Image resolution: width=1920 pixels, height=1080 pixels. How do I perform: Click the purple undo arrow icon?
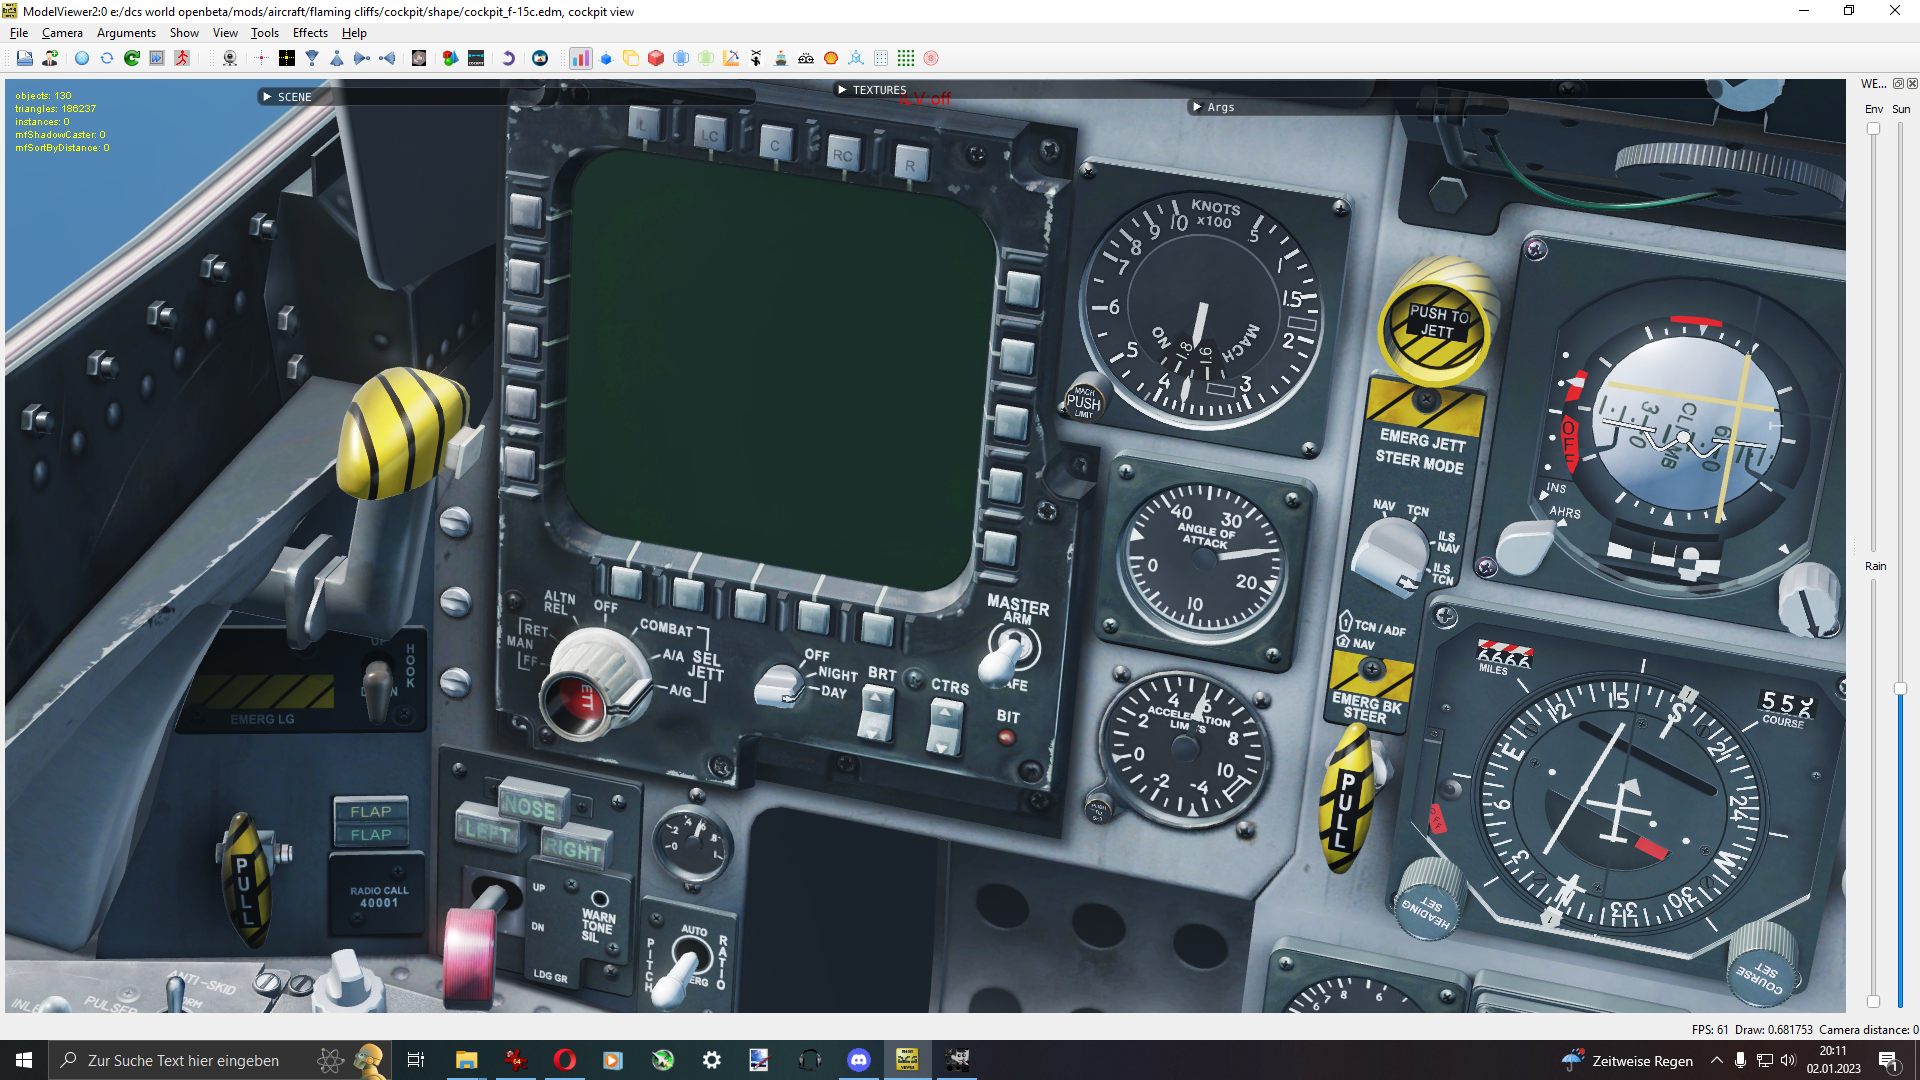[x=508, y=58]
